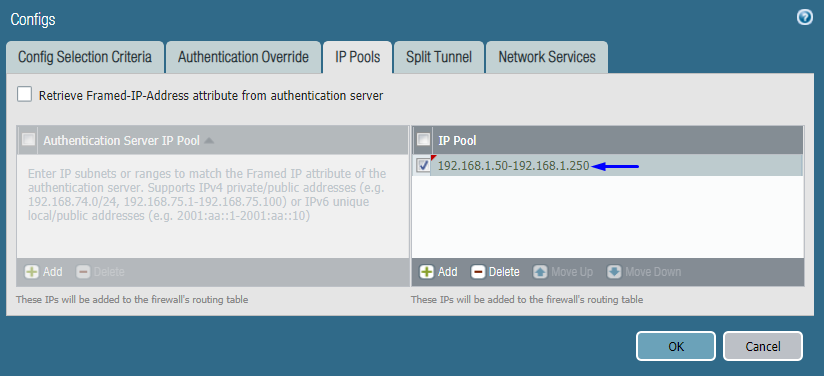
Task: Move the IP Pool entry up
Action: [563, 272]
